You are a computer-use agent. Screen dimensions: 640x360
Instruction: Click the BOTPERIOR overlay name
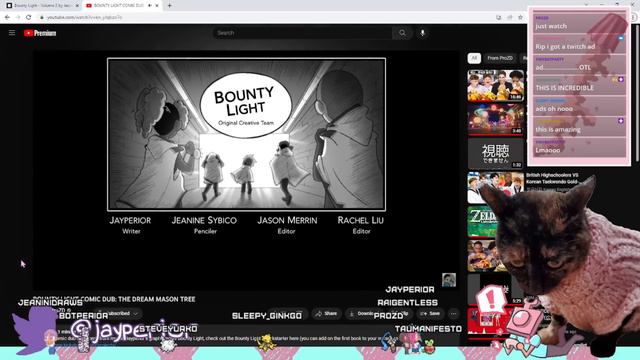[84, 316]
